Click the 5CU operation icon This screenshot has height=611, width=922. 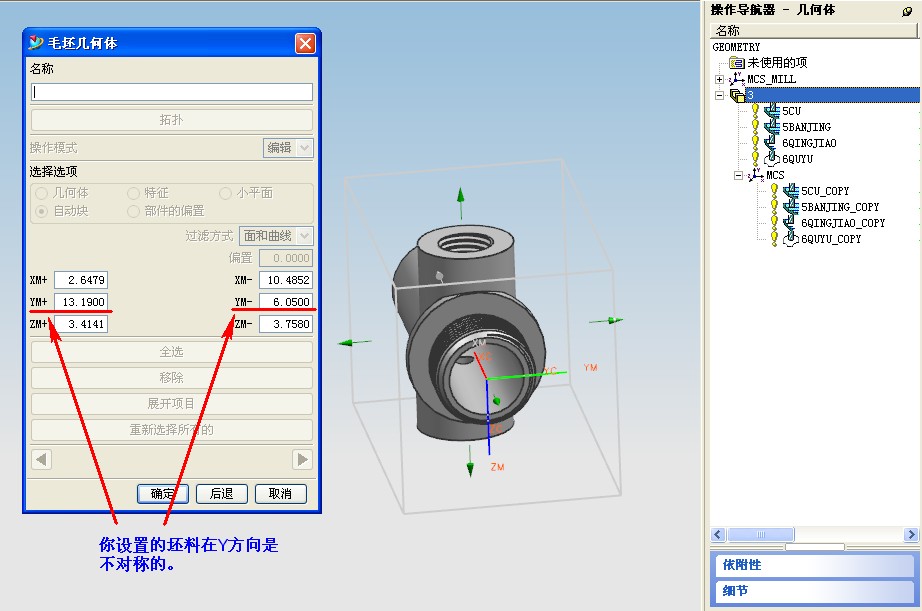[x=771, y=111]
